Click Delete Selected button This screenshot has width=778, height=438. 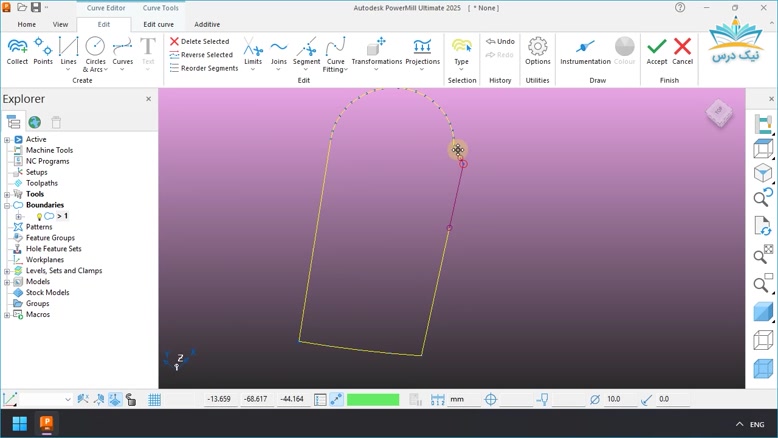tap(200, 41)
